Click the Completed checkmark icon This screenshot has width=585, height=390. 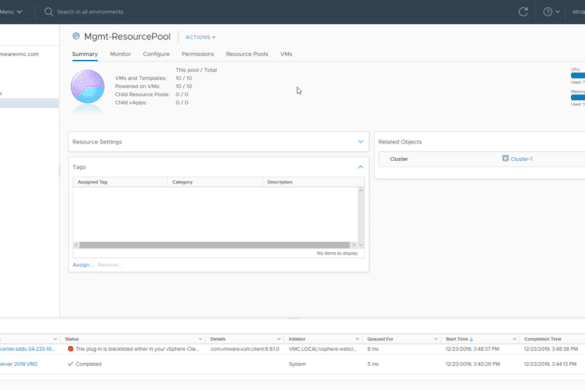click(x=70, y=364)
